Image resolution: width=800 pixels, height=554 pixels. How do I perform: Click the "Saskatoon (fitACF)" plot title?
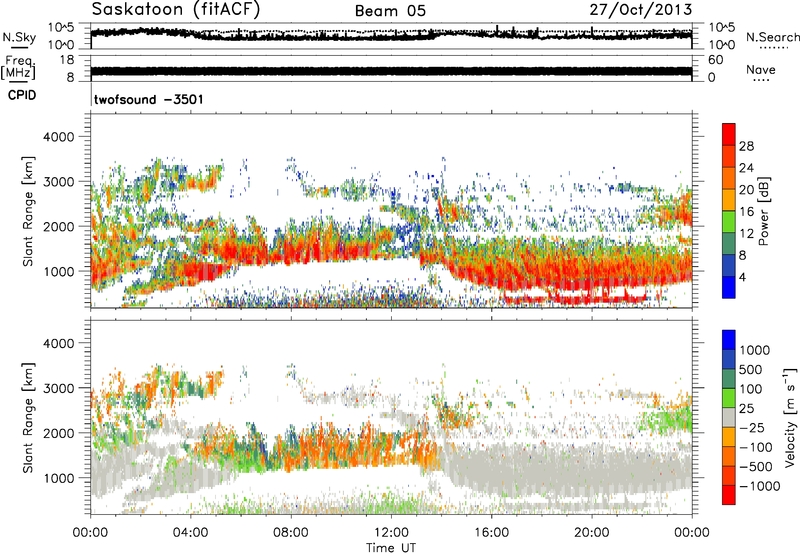pyautogui.click(x=176, y=9)
